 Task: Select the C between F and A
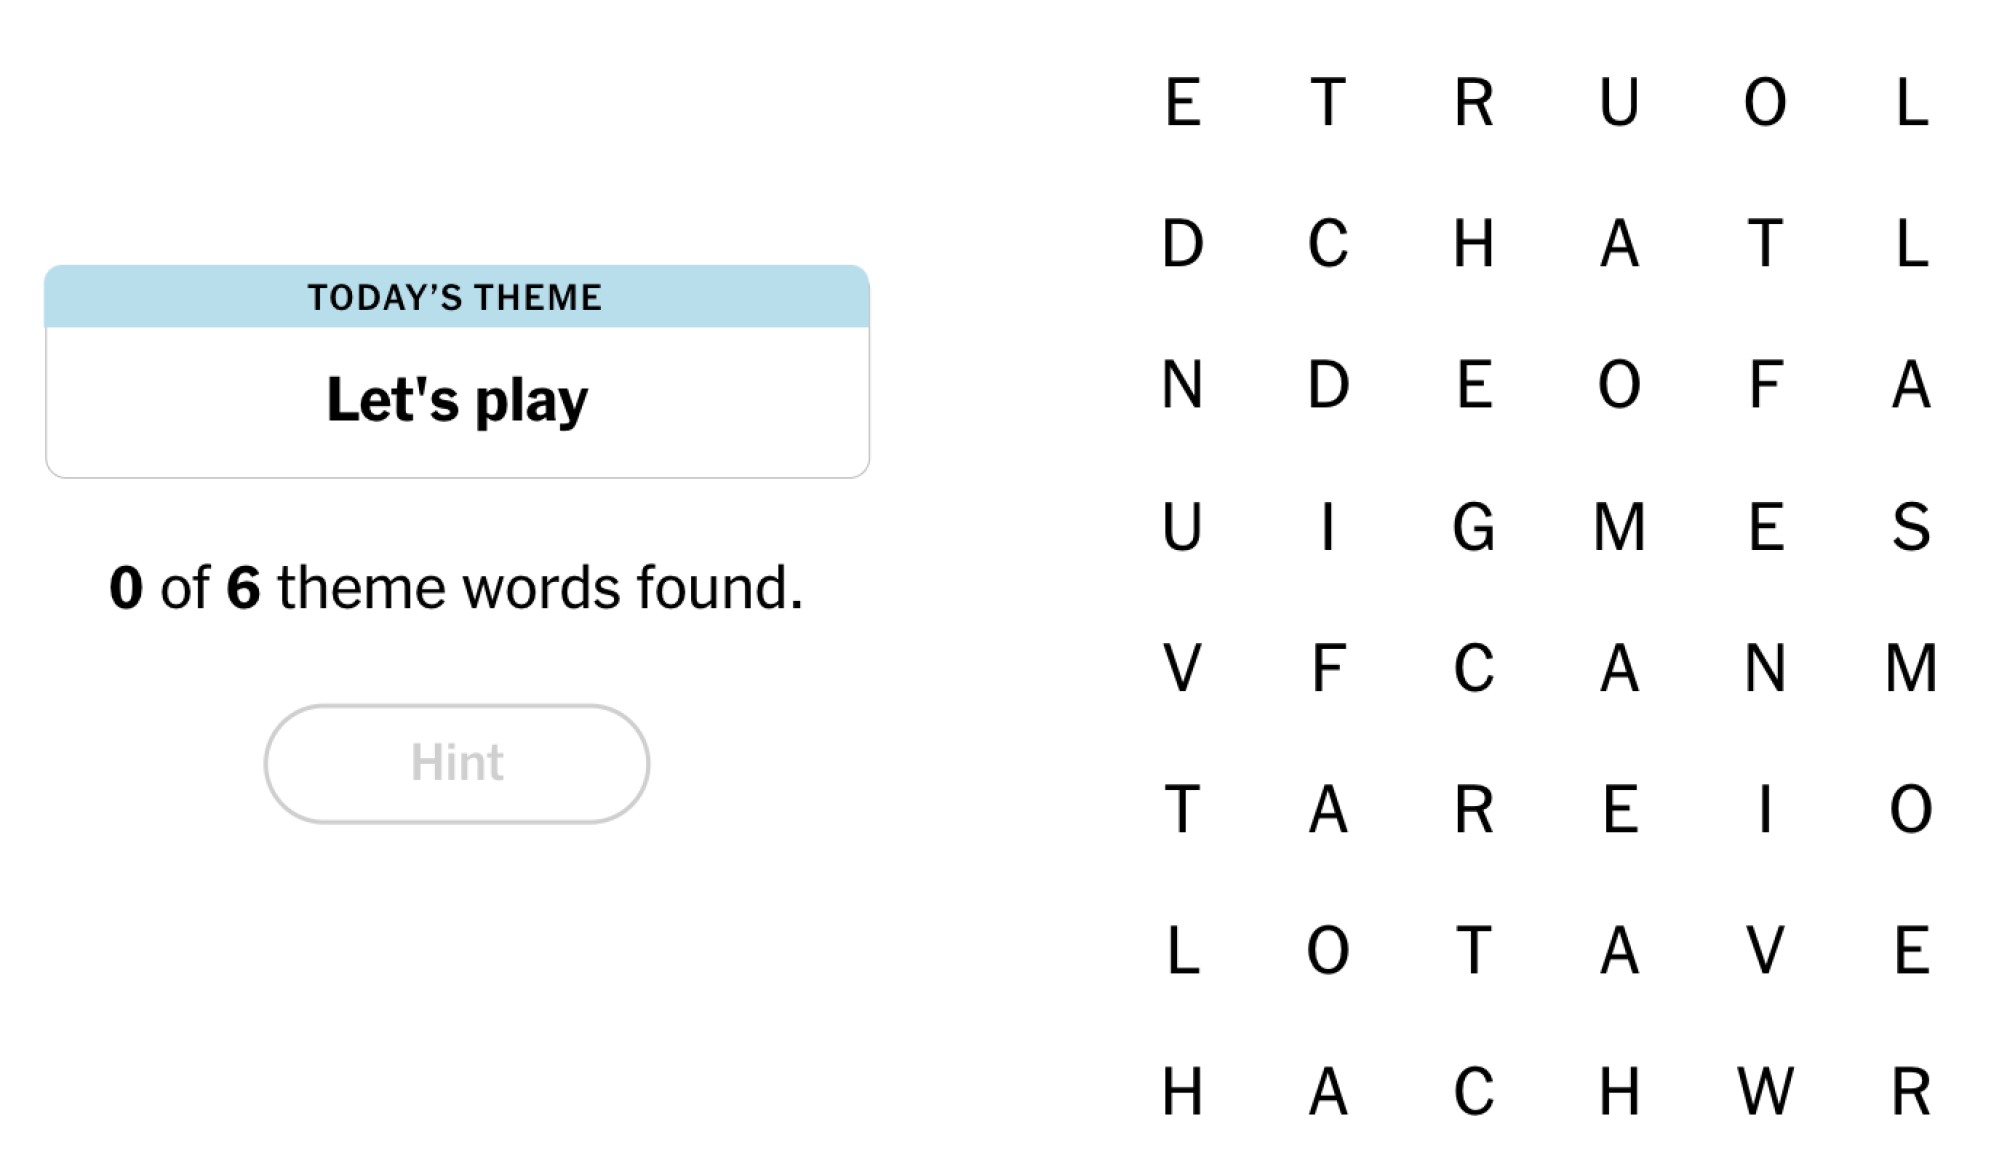pyautogui.click(x=1474, y=668)
